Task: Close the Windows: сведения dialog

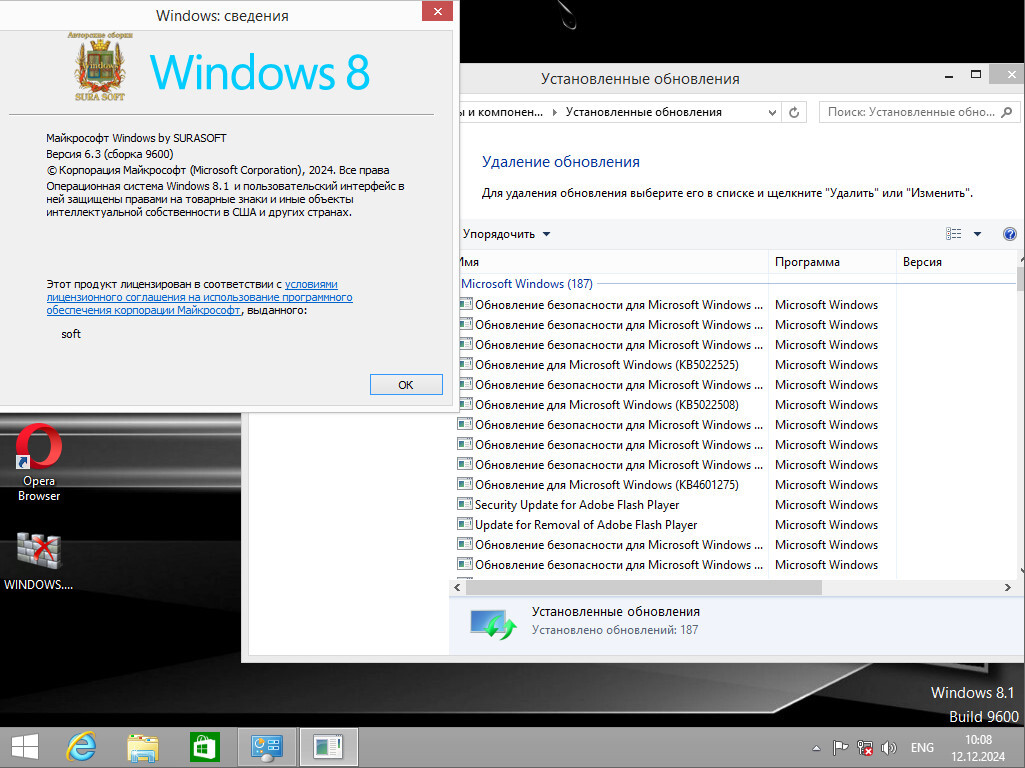Action: click(437, 11)
